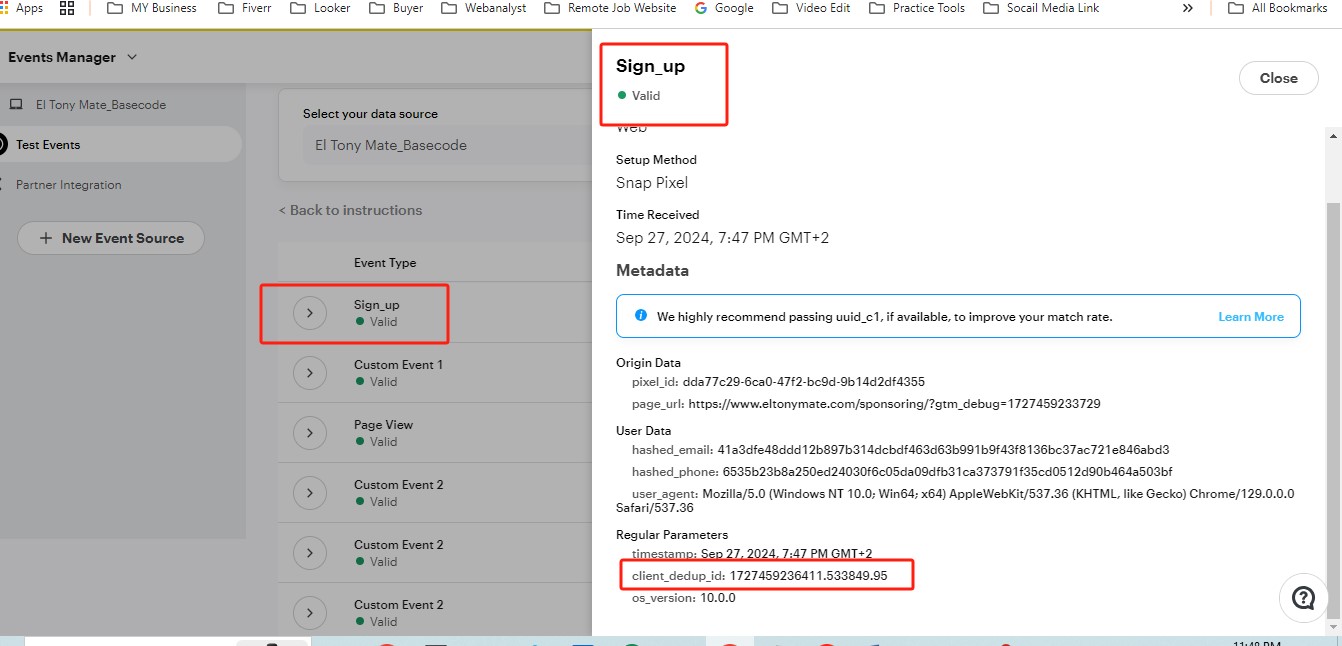Click the timestamp value under Regular Parameters
The image size is (1342, 646).
pos(787,554)
